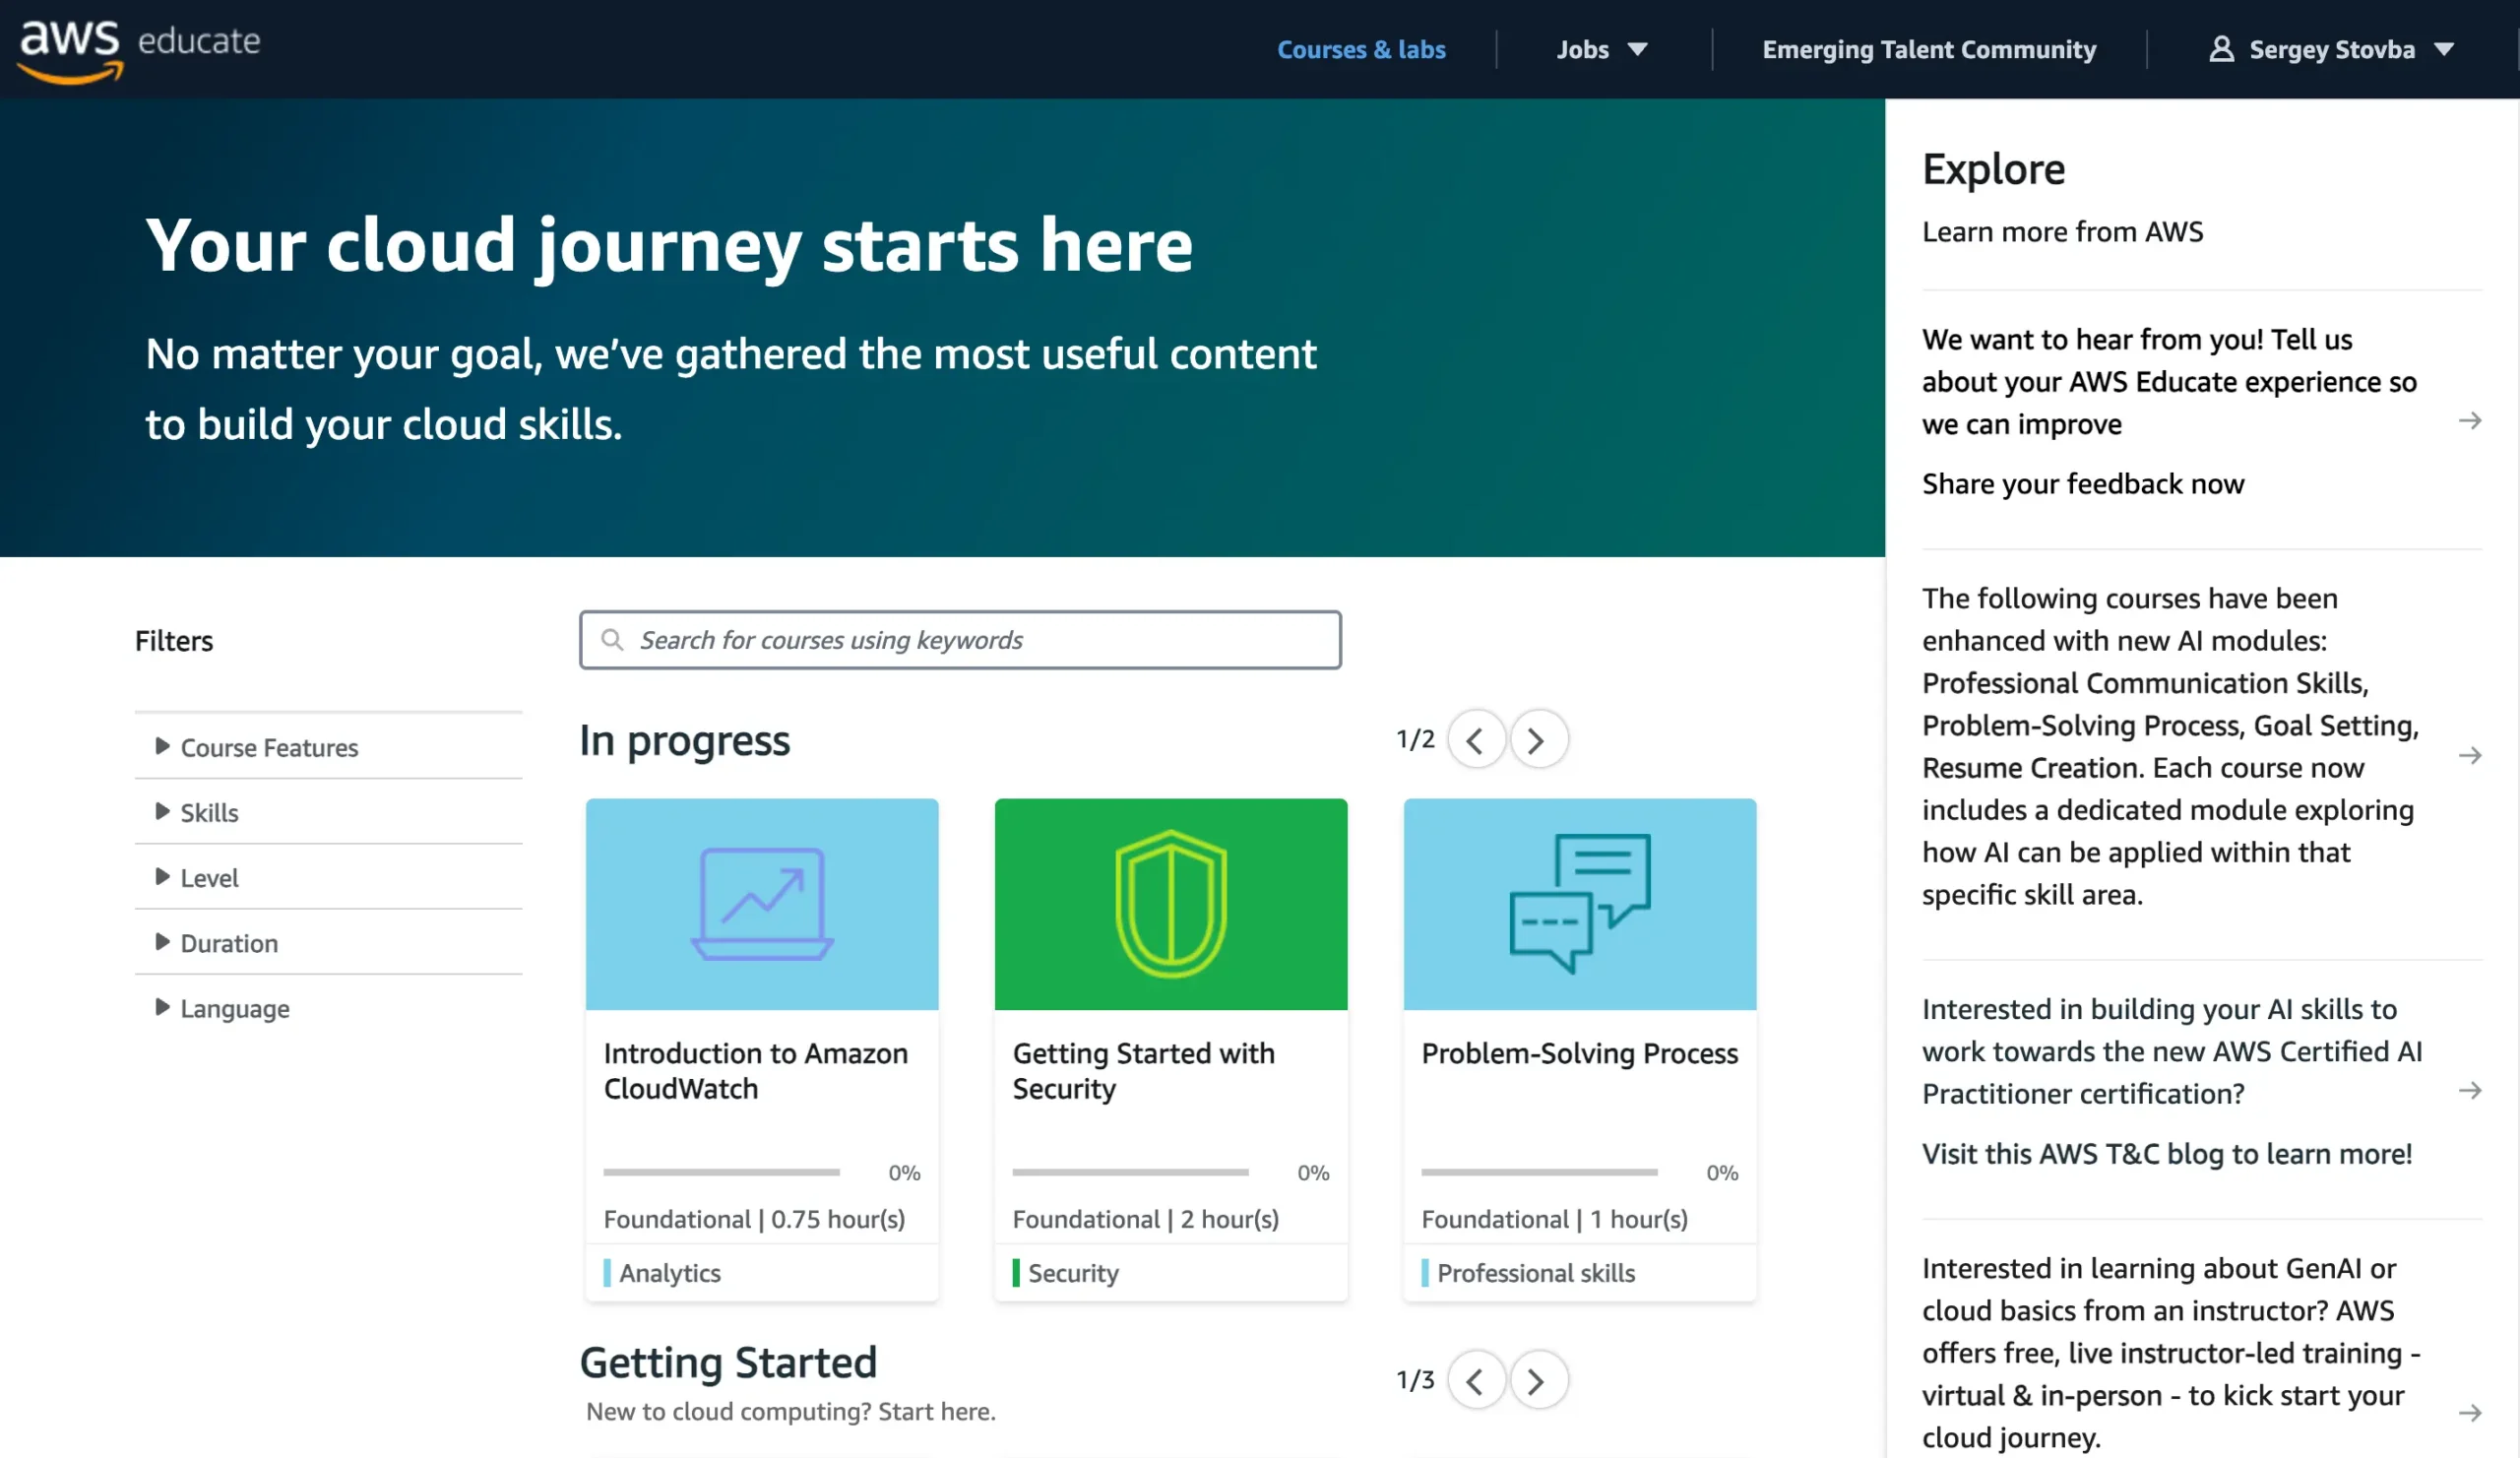
Task: Go to previous Getting Started page
Action: pyautogui.click(x=1475, y=1381)
